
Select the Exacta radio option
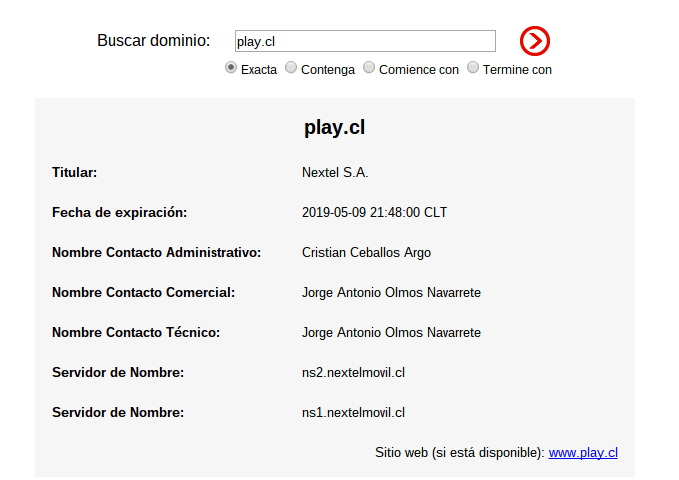click(x=231, y=68)
